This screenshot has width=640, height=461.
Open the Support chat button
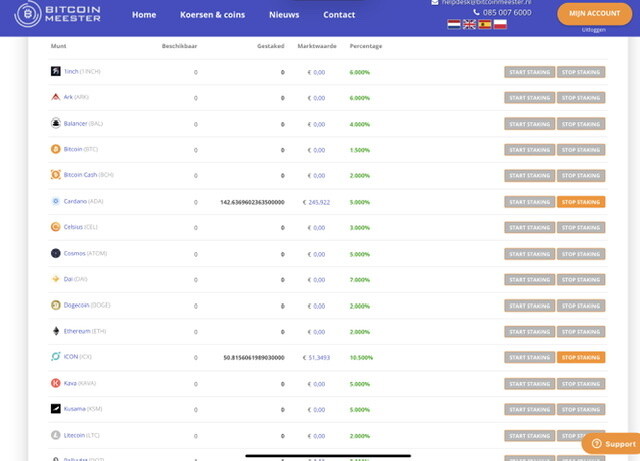(611, 443)
